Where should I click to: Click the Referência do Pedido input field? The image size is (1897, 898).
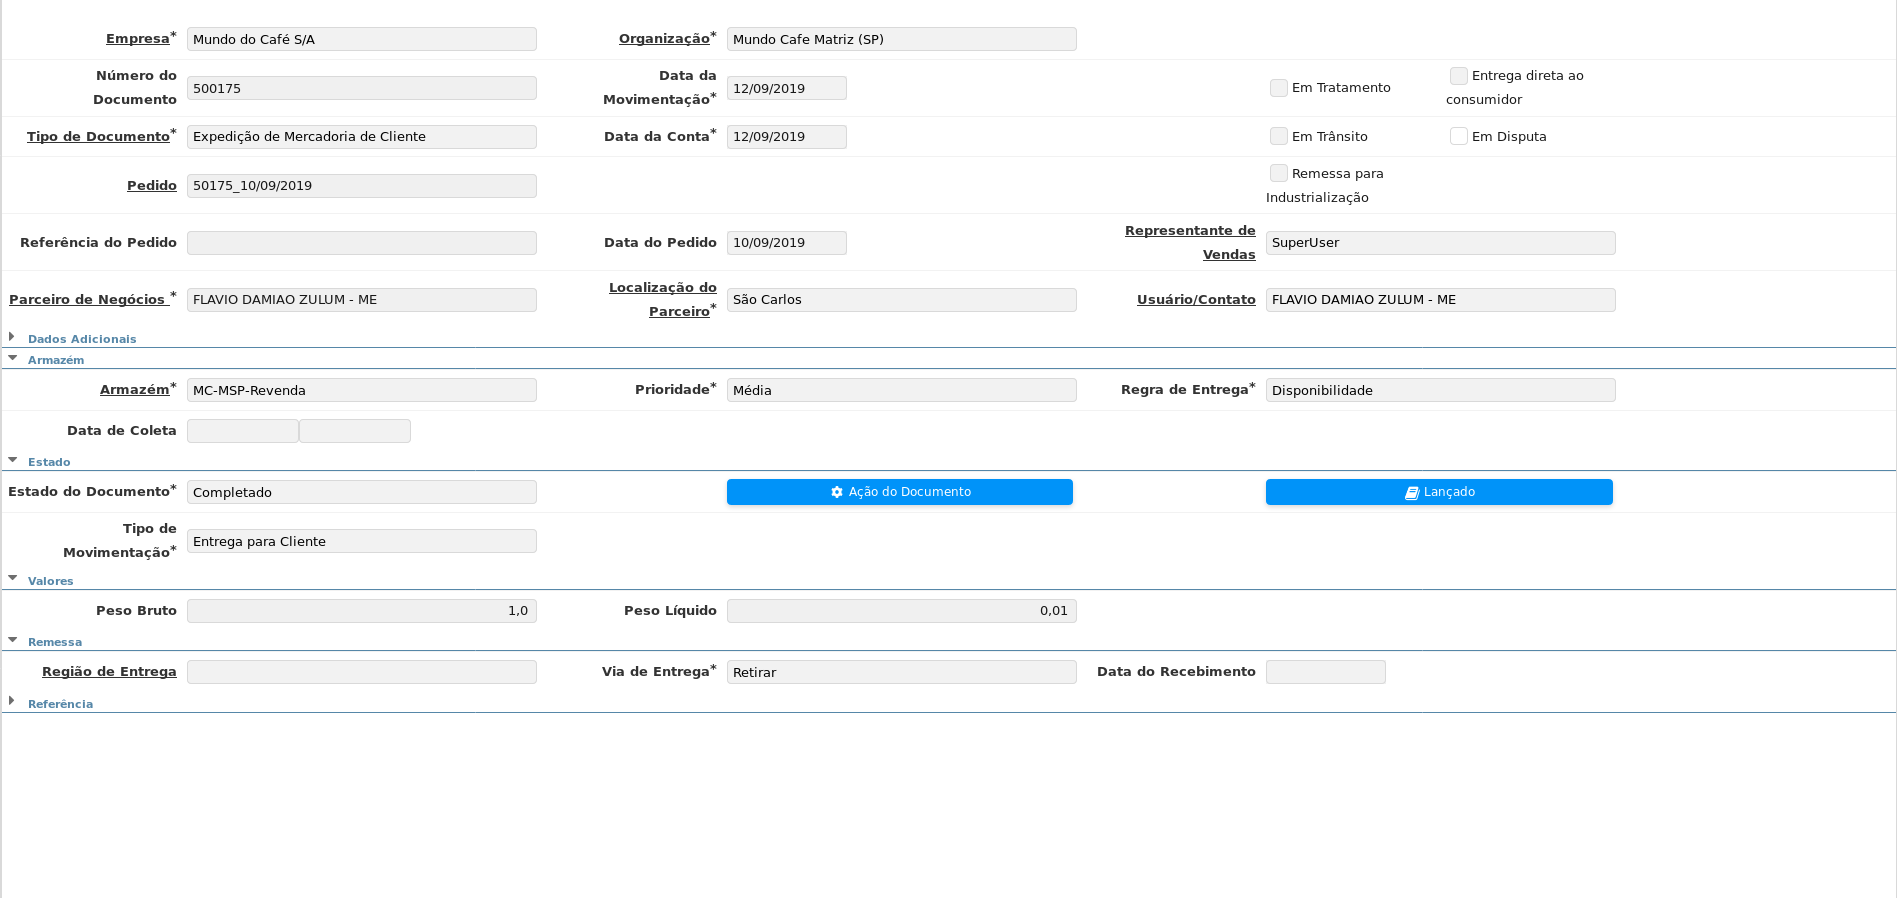pyautogui.click(x=361, y=243)
